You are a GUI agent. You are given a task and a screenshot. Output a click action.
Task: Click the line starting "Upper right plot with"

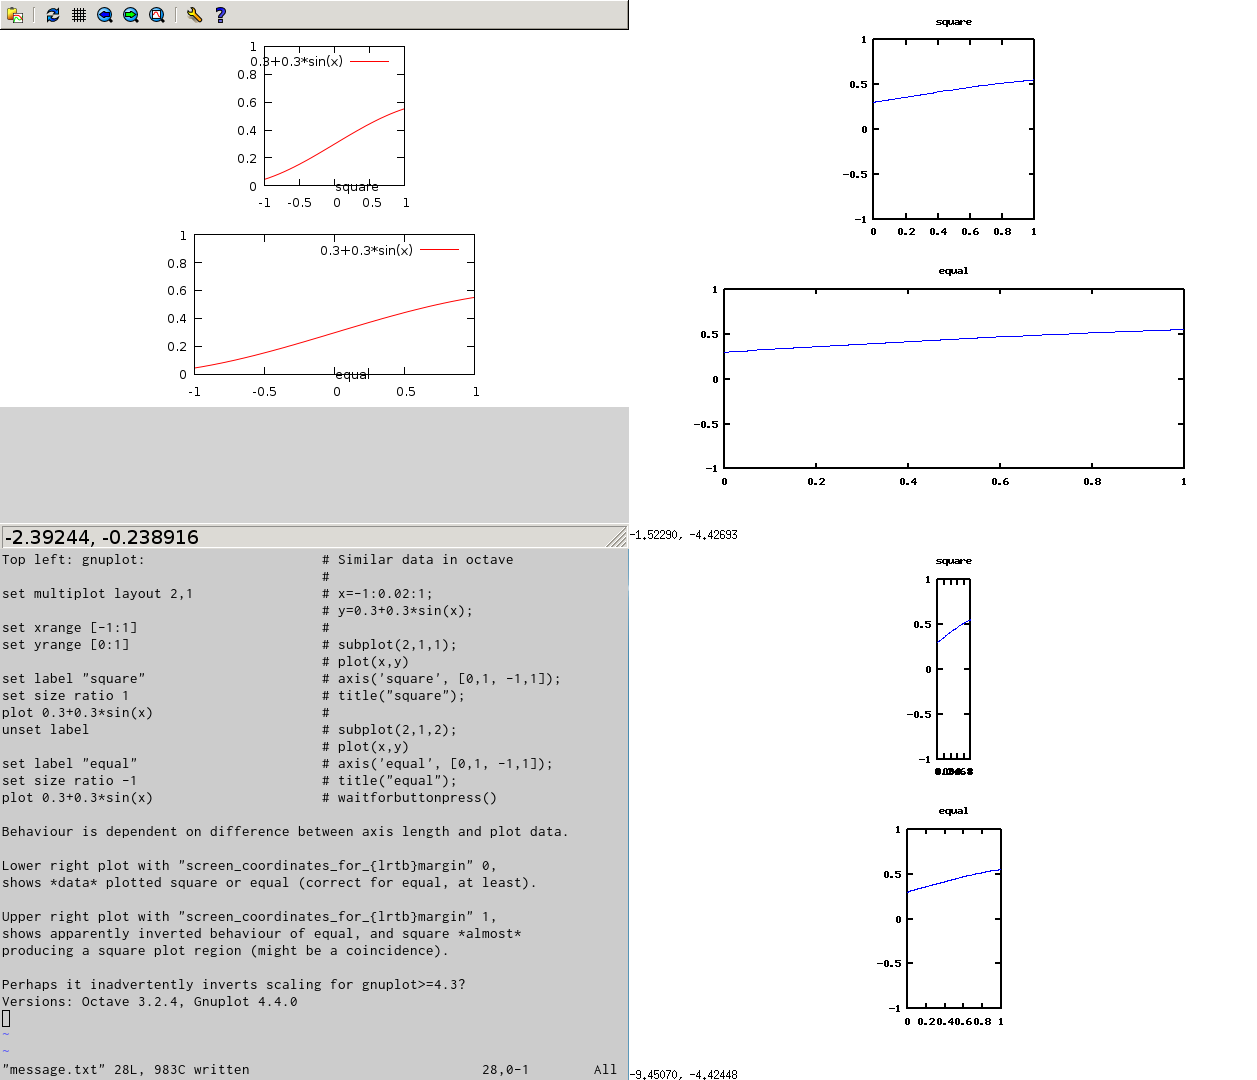250,917
